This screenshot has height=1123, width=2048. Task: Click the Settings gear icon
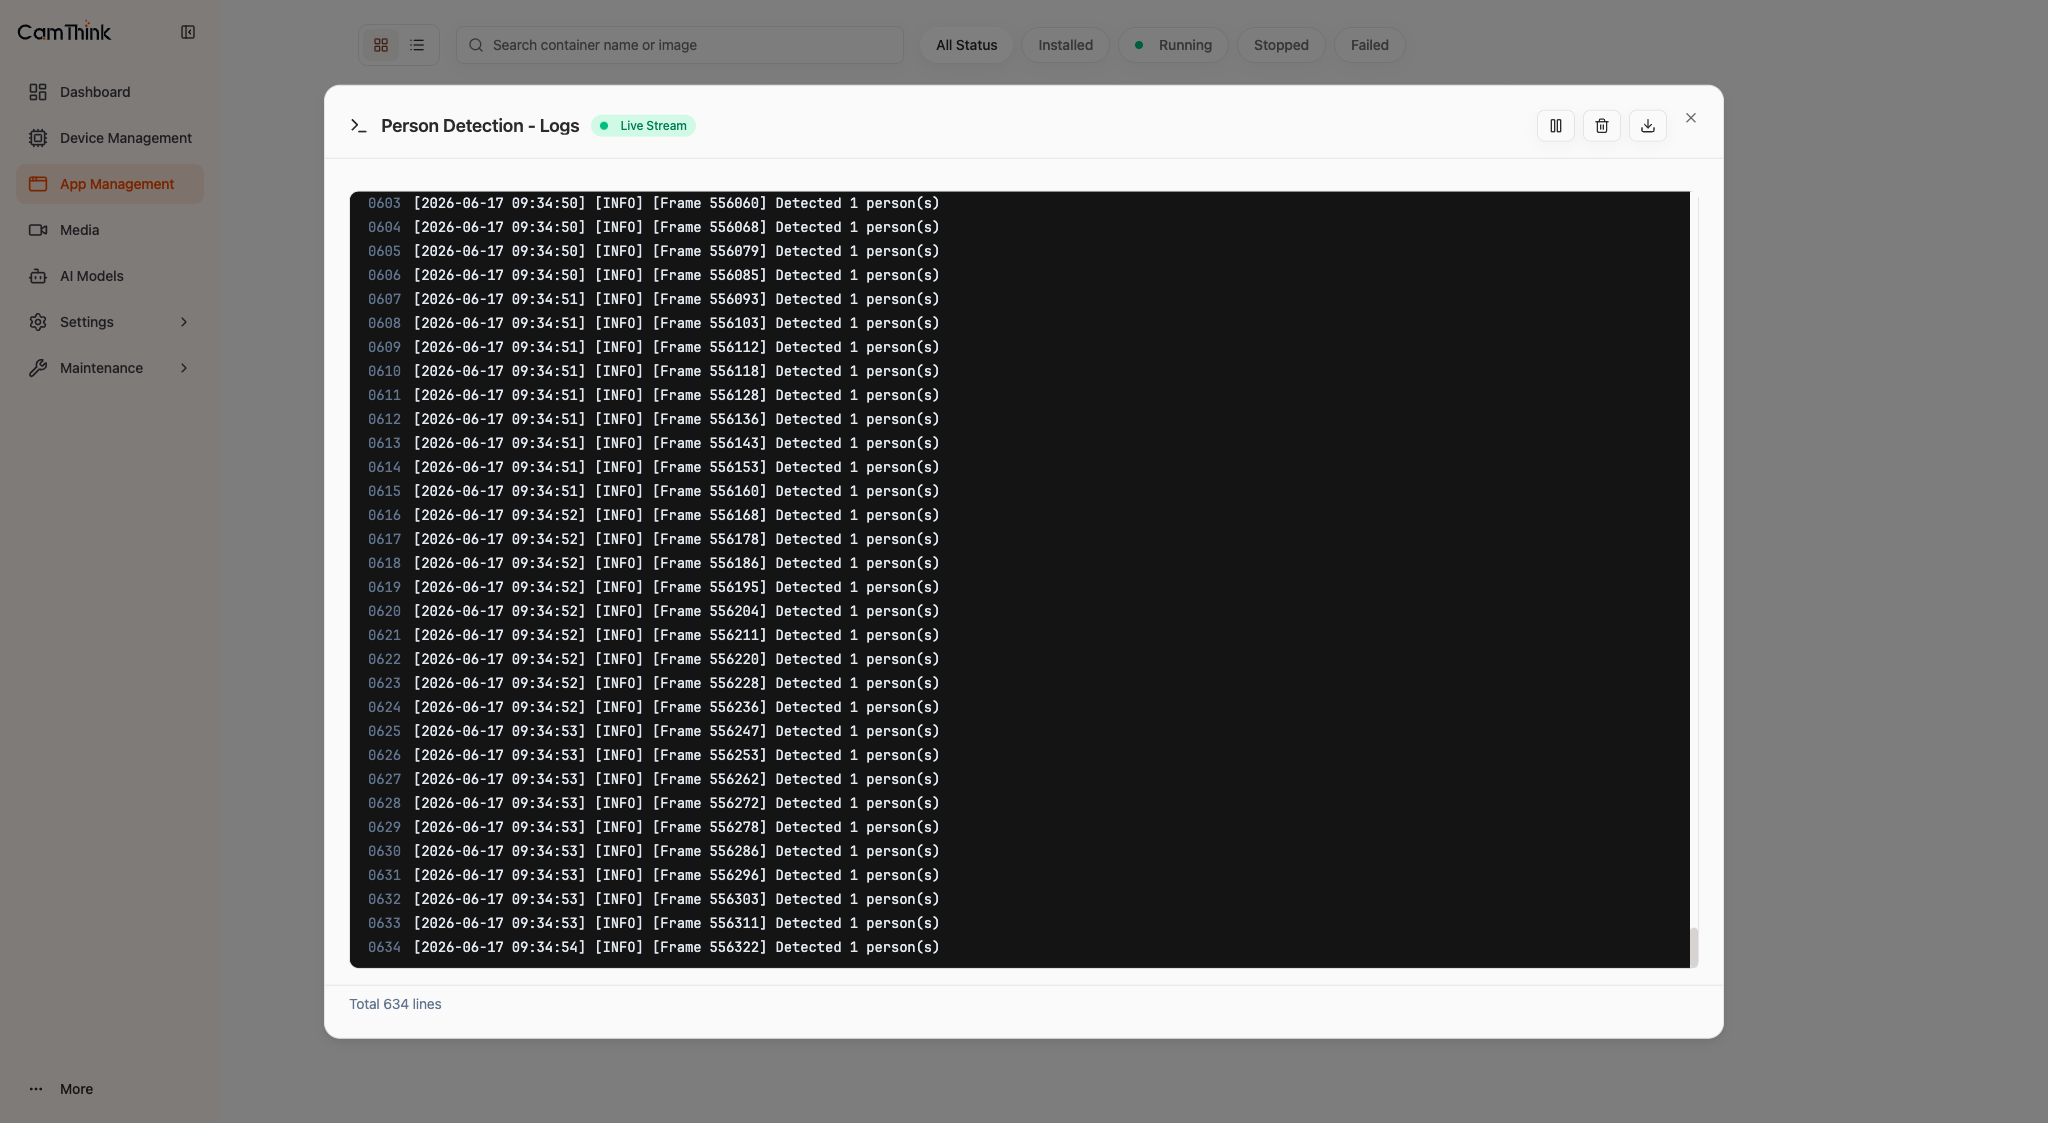pyautogui.click(x=38, y=322)
